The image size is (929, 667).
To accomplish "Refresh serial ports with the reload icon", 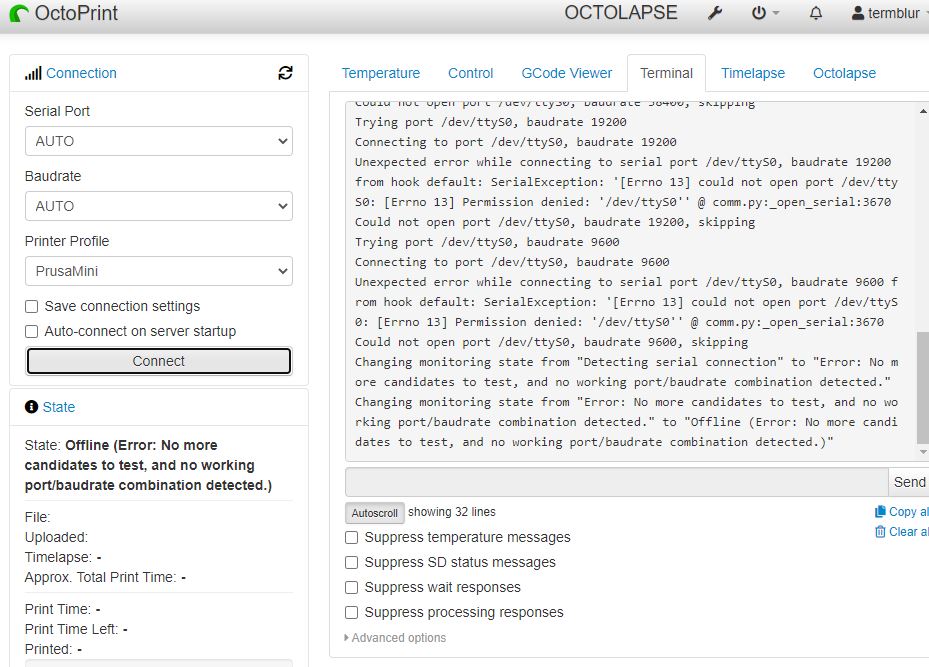I will pos(286,73).
